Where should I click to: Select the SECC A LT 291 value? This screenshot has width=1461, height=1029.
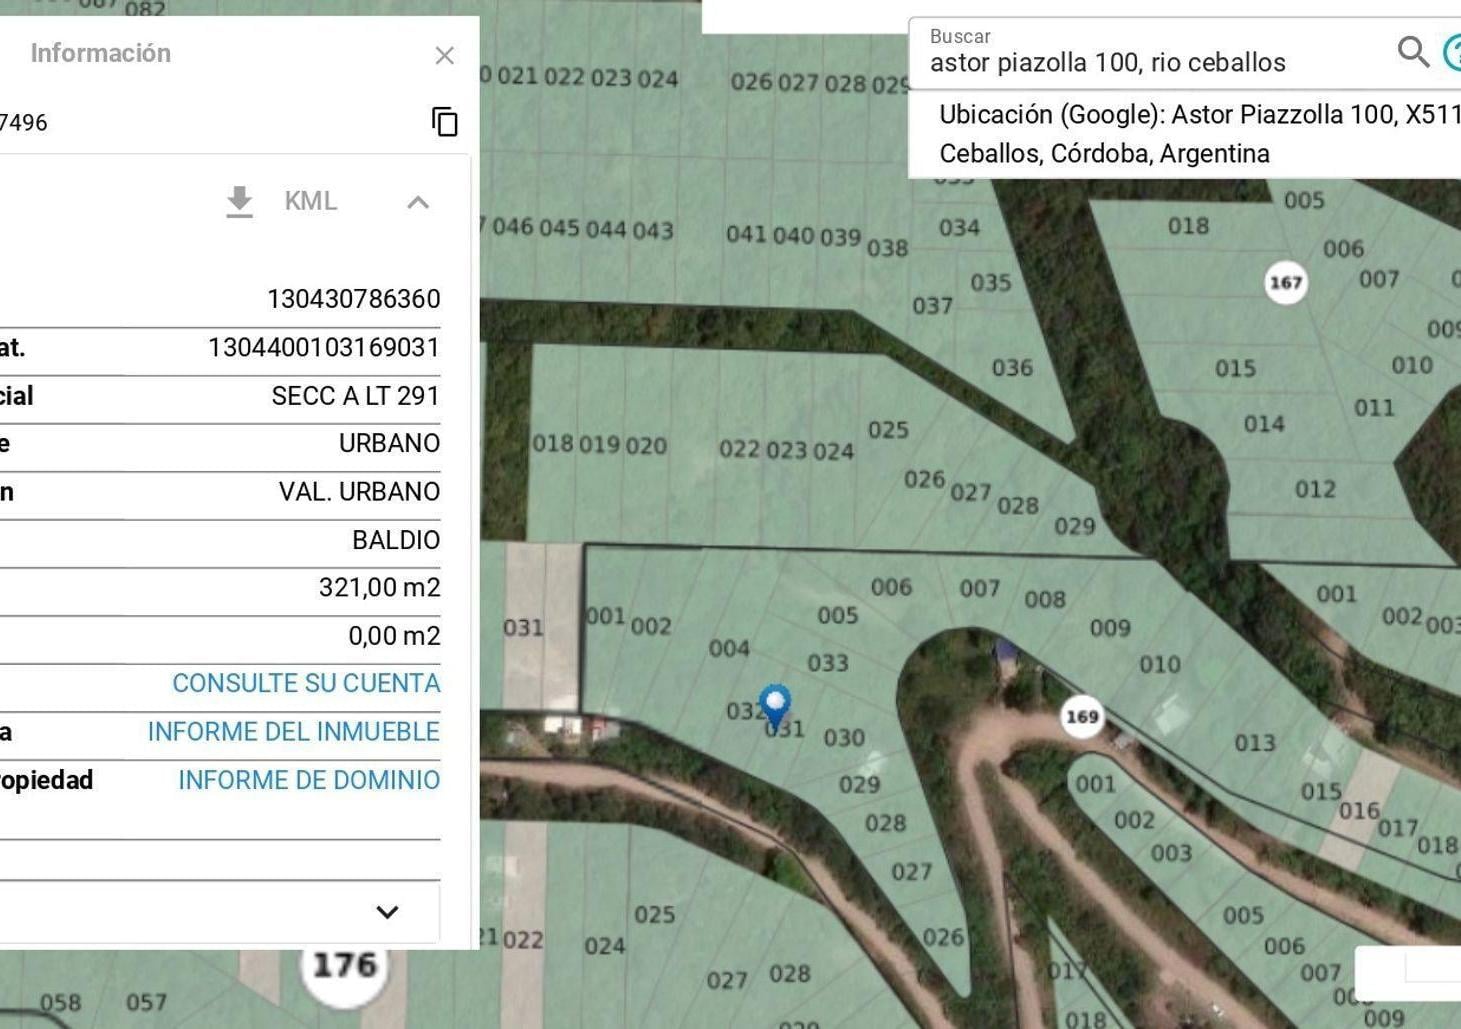356,396
